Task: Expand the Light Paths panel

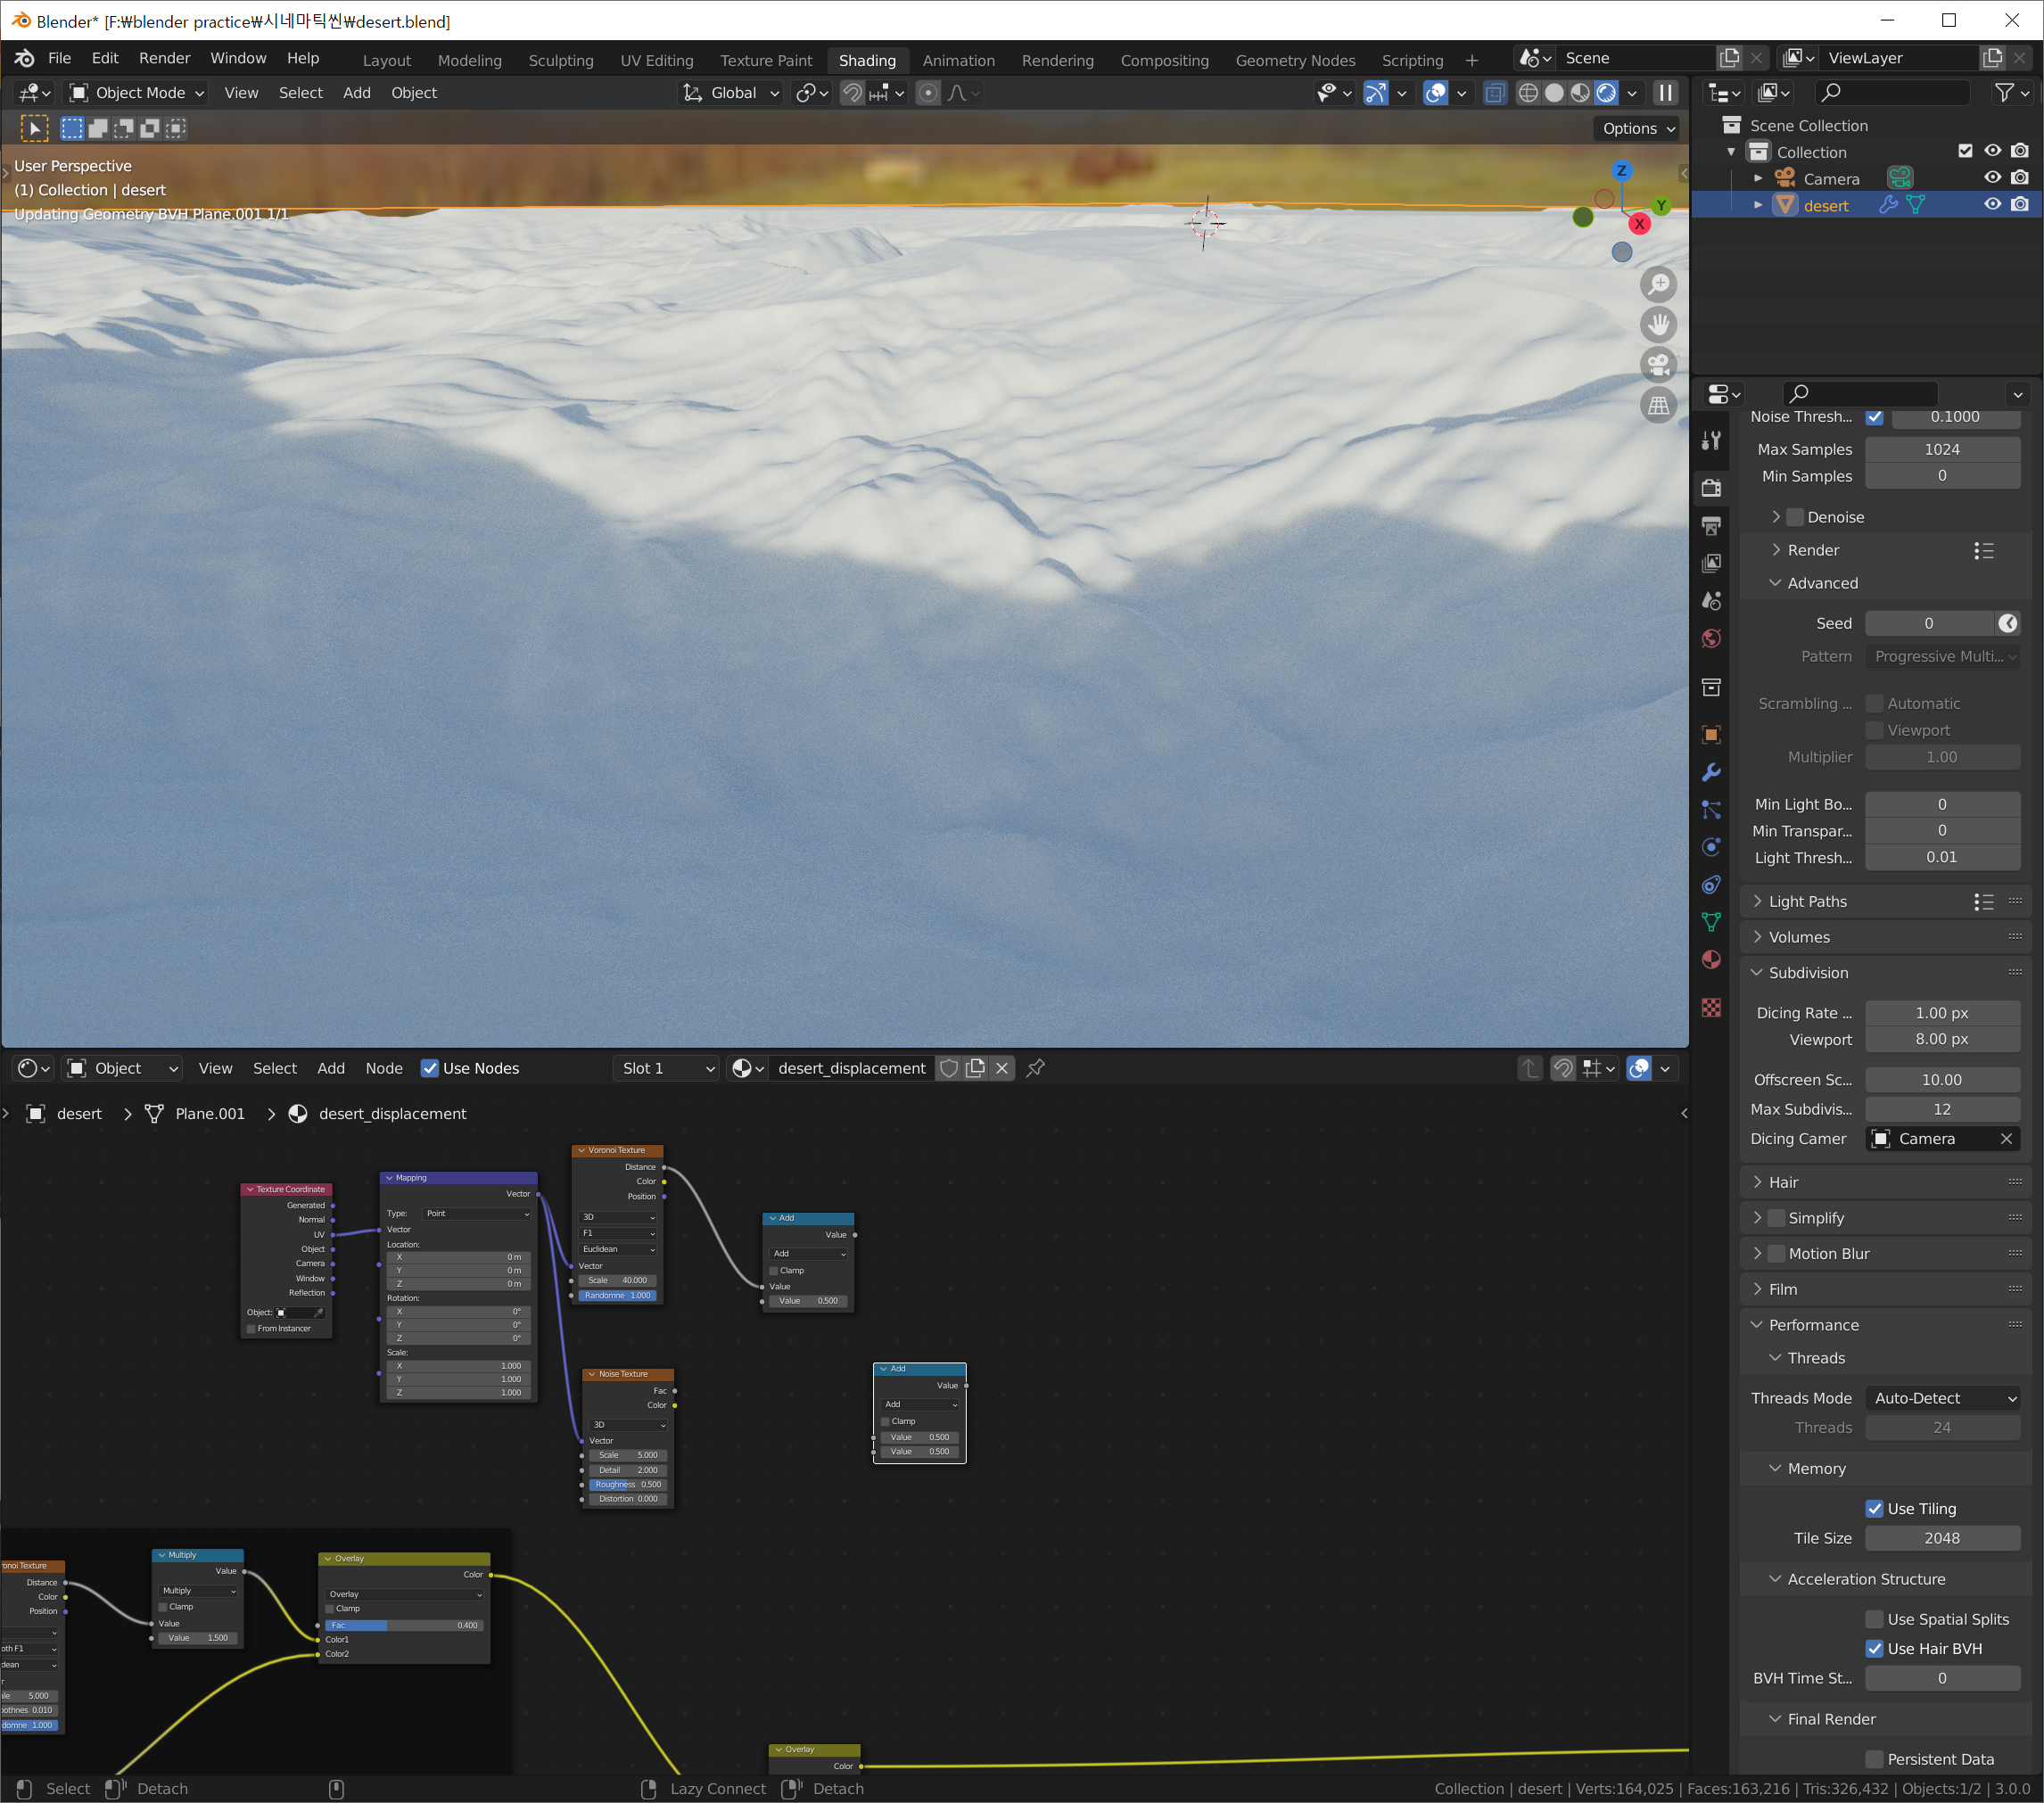Action: (x=1807, y=901)
